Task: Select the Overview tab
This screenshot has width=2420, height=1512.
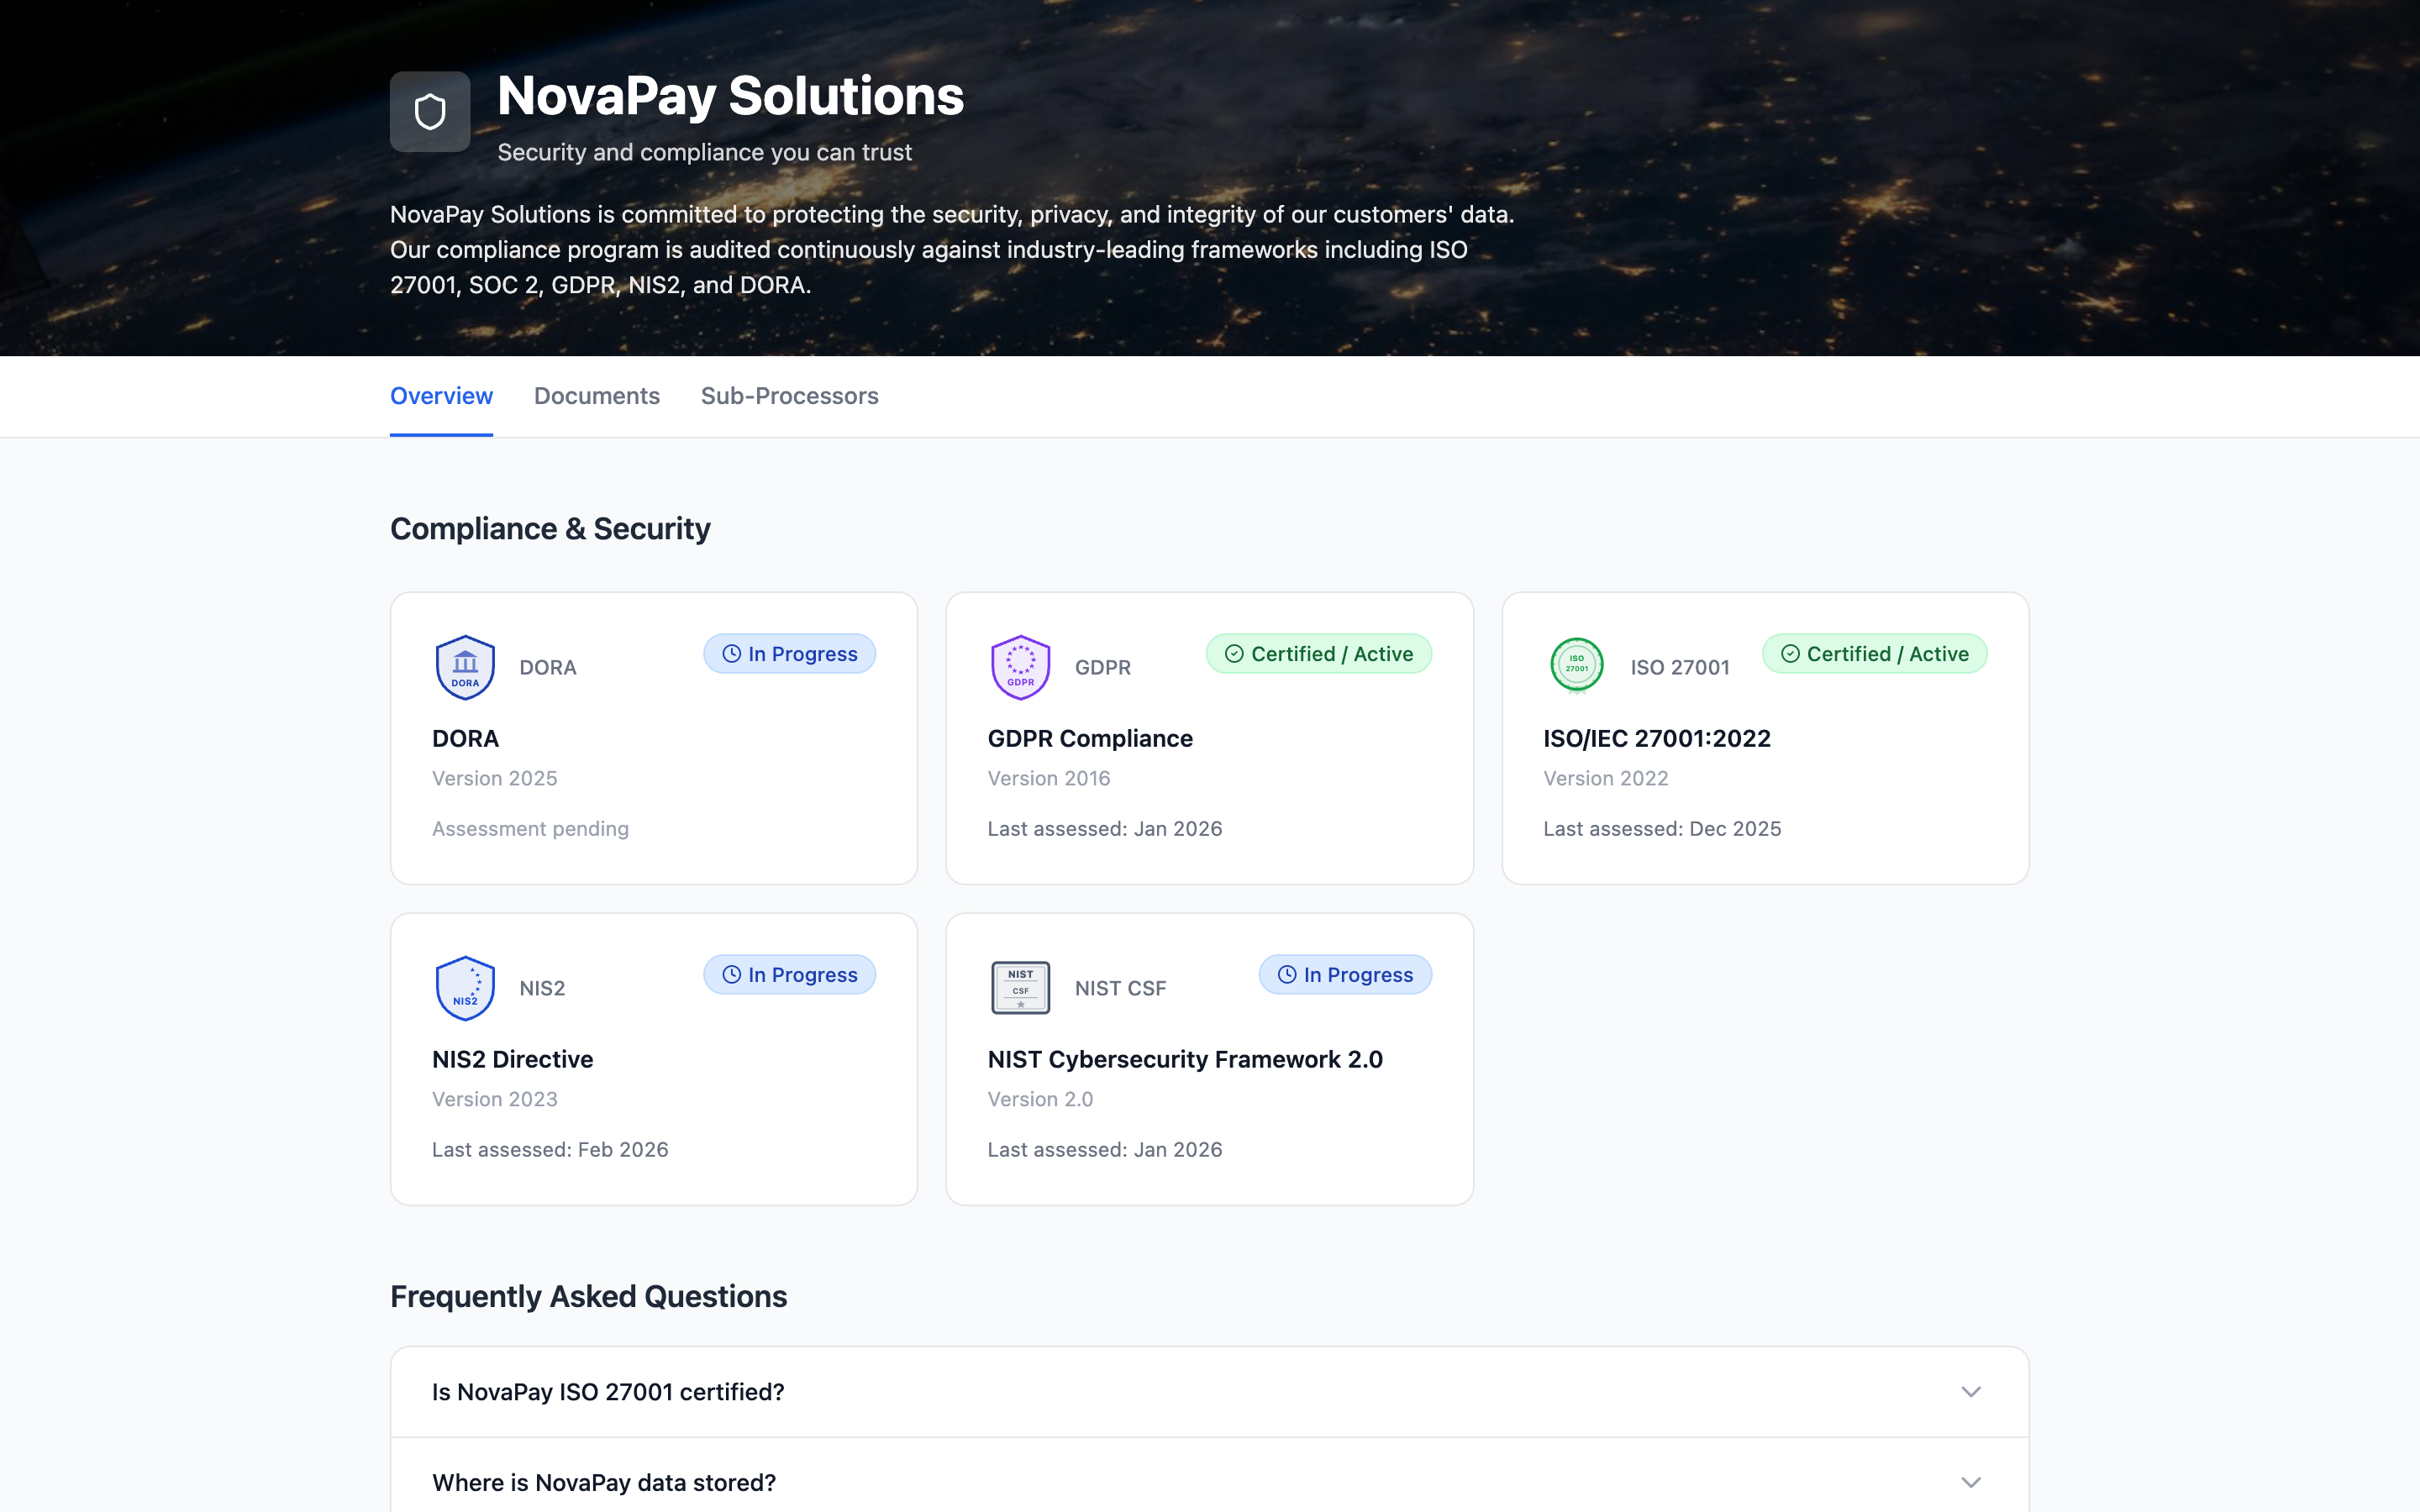Action: click(x=441, y=396)
